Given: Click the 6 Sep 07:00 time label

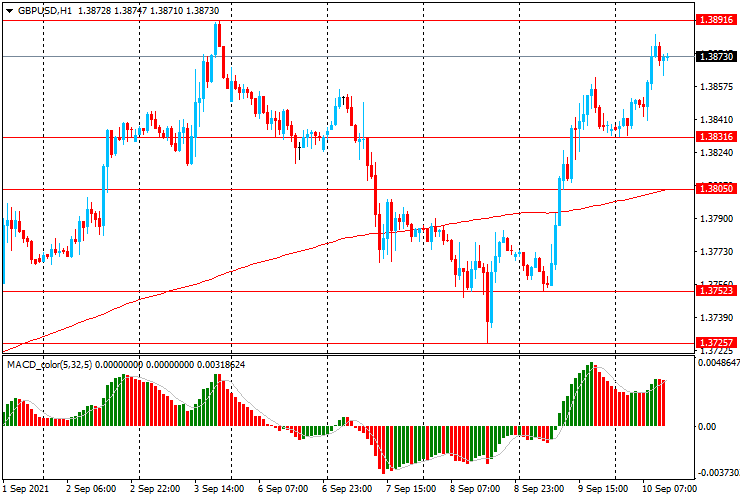Looking at the screenshot, I should point(283,488).
